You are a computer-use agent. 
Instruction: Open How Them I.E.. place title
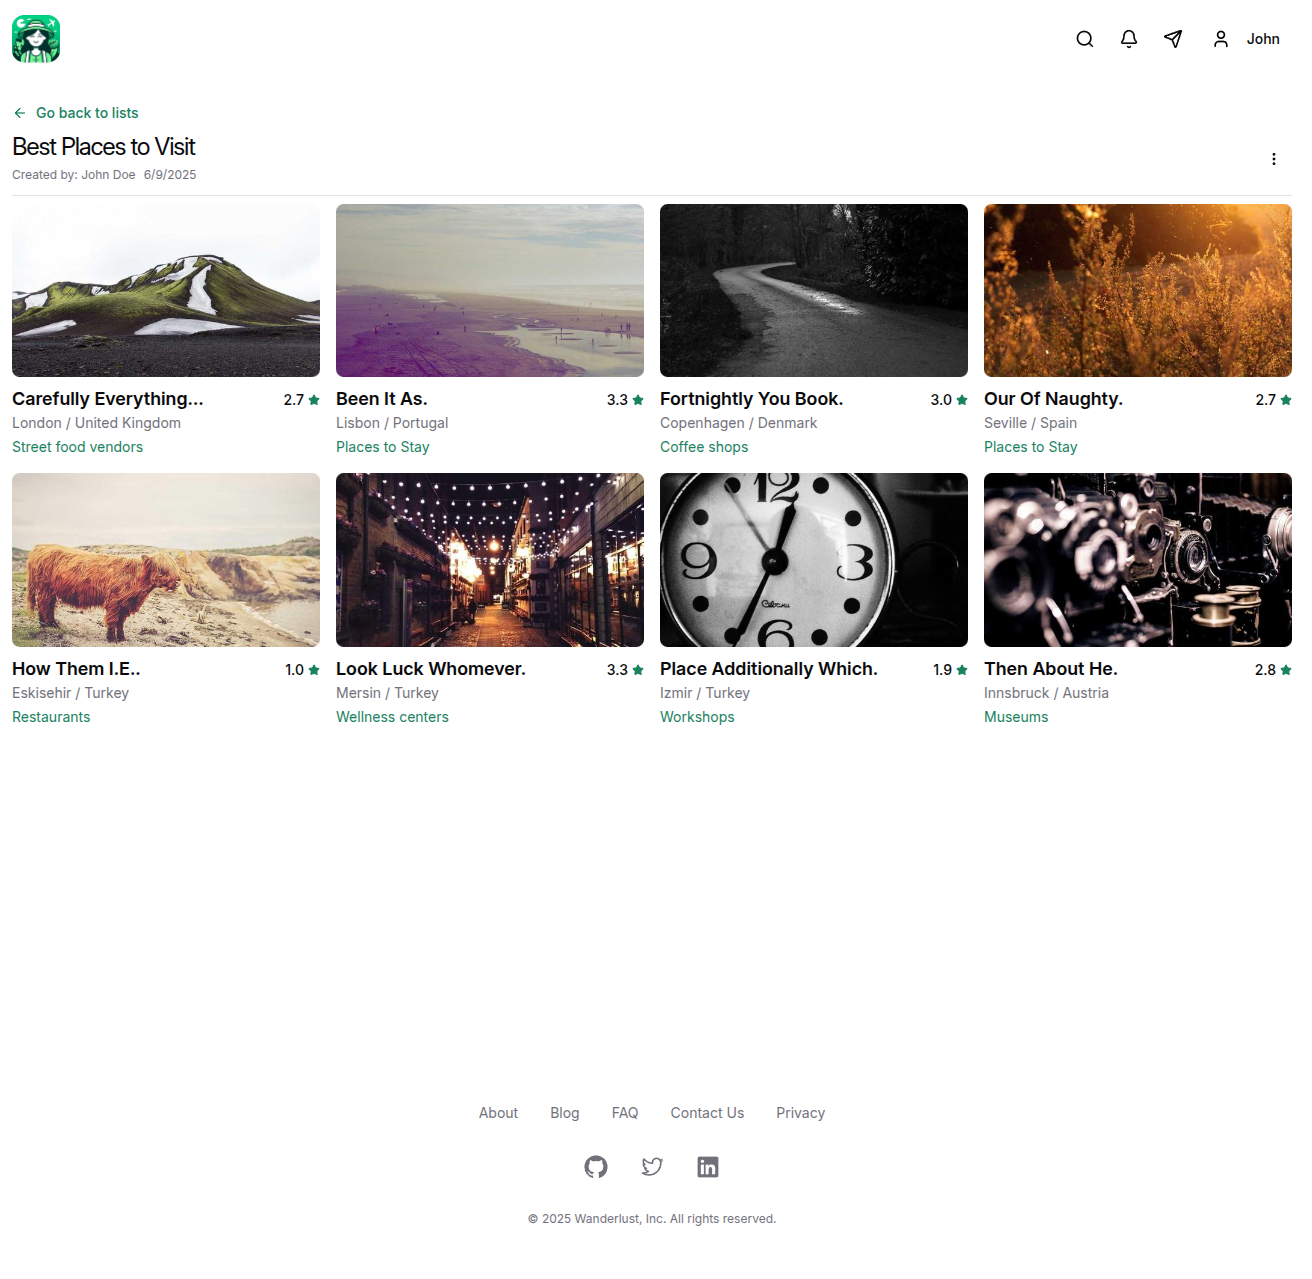(76, 669)
